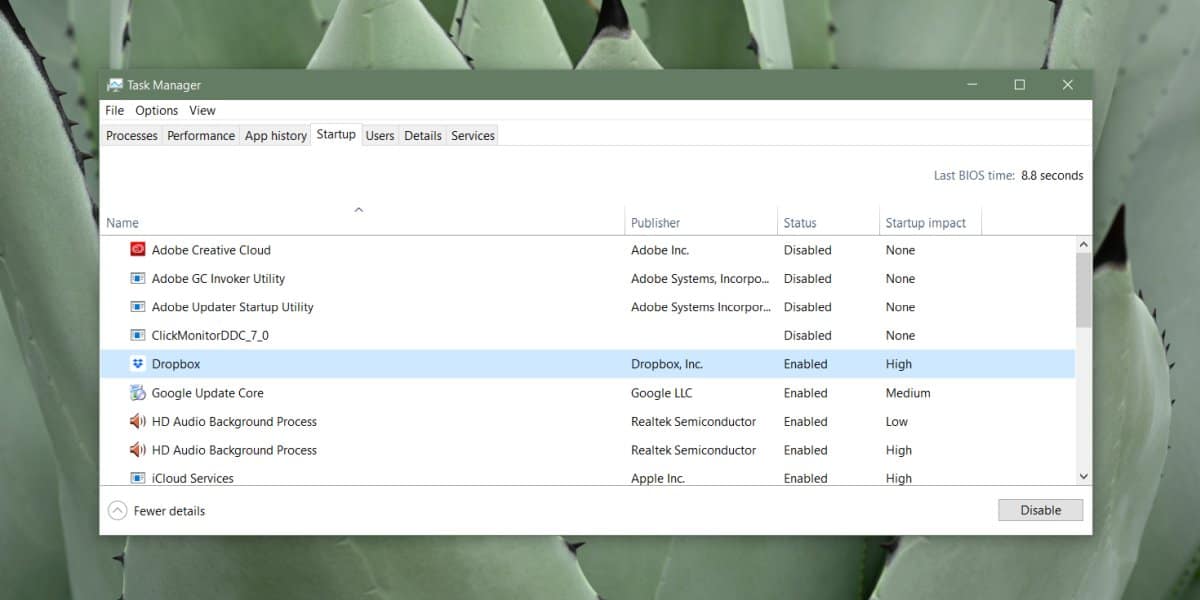Image resolution: width=1200 pixels, height=600 pixels.
Task: Click the ClickMonitorDDC icon
Action: tap(136, 335)
